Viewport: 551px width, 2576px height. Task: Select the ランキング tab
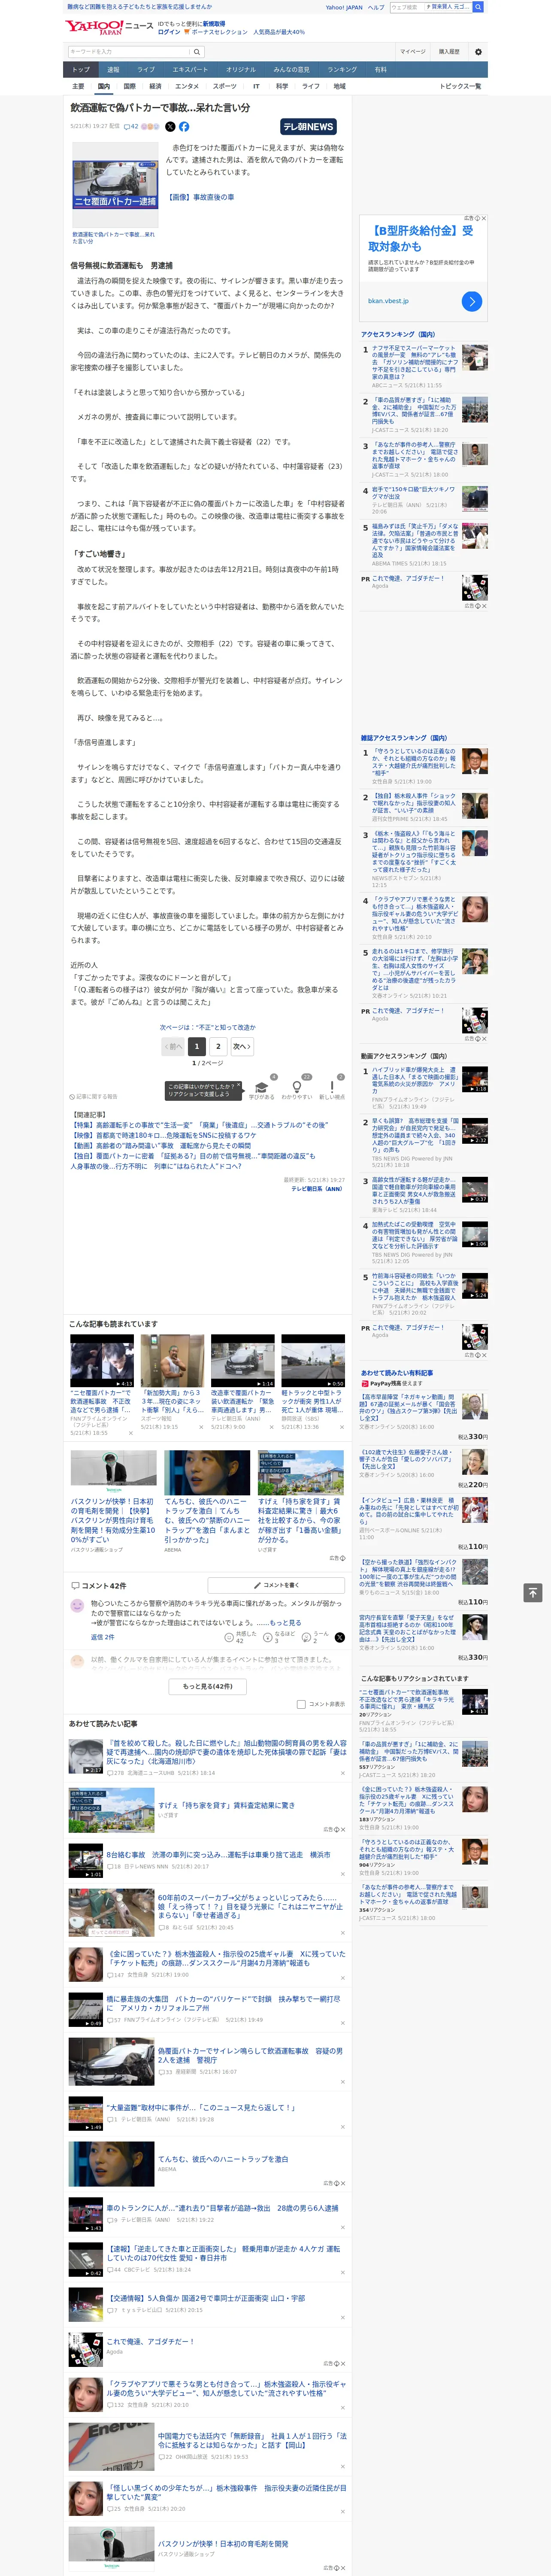tap(342, 70)
